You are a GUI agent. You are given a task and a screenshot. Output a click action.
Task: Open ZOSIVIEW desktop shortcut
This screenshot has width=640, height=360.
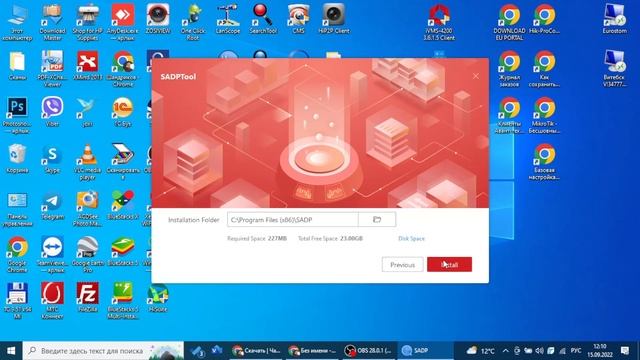(x=158, y=19)
